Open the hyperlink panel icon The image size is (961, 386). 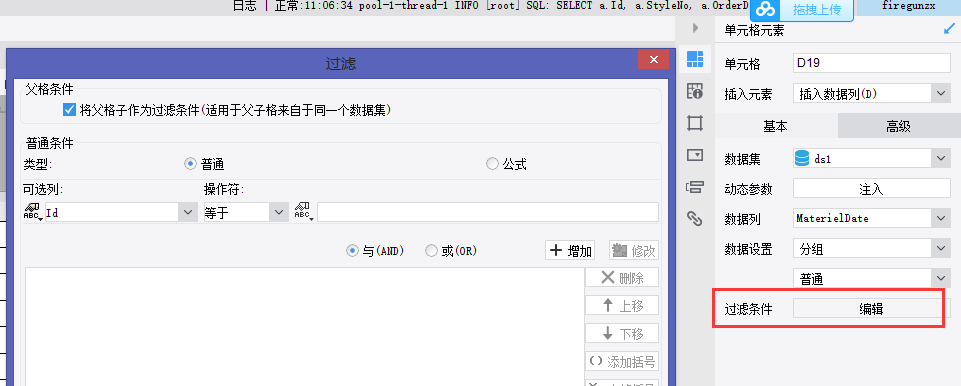click(x=694, y=219)
